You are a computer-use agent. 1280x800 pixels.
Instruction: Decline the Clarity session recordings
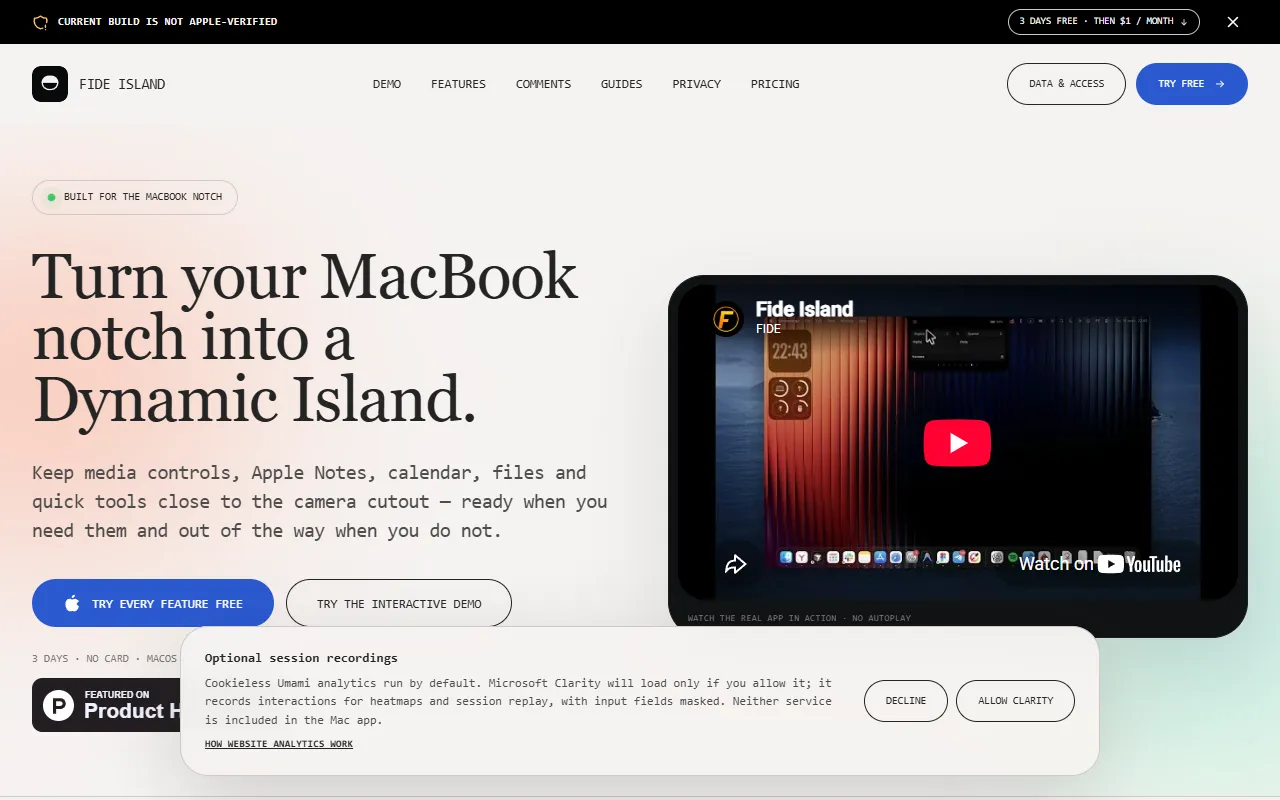pos(906,701)
